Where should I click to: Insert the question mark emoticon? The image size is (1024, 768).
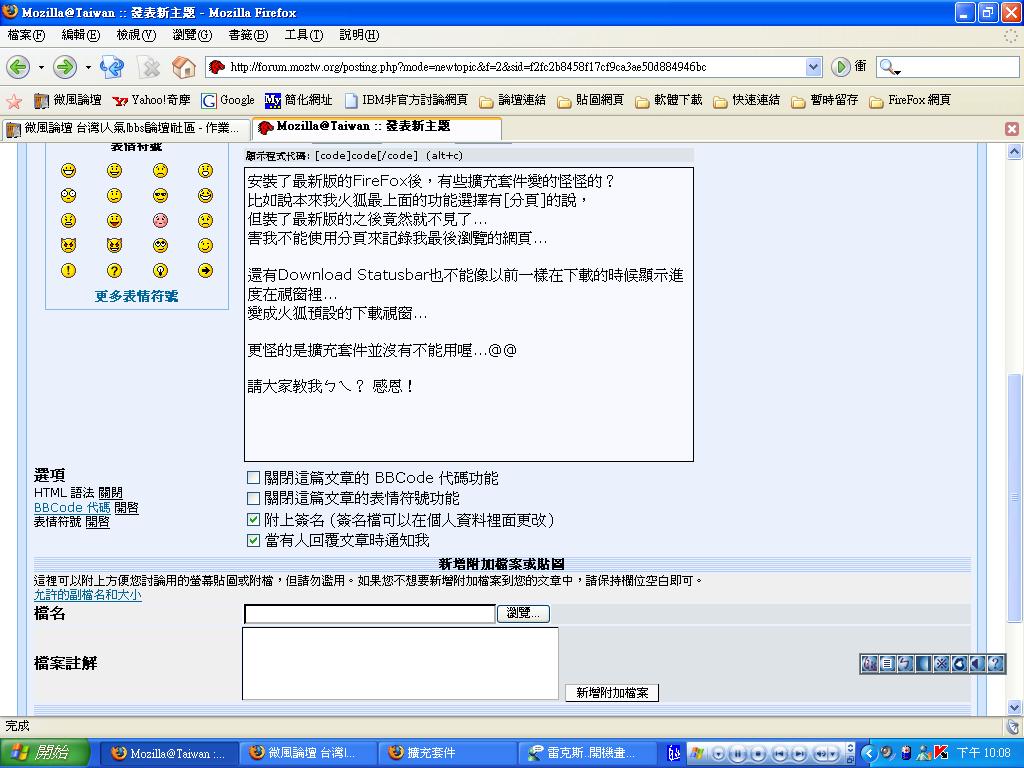click(x=115, y=270)
